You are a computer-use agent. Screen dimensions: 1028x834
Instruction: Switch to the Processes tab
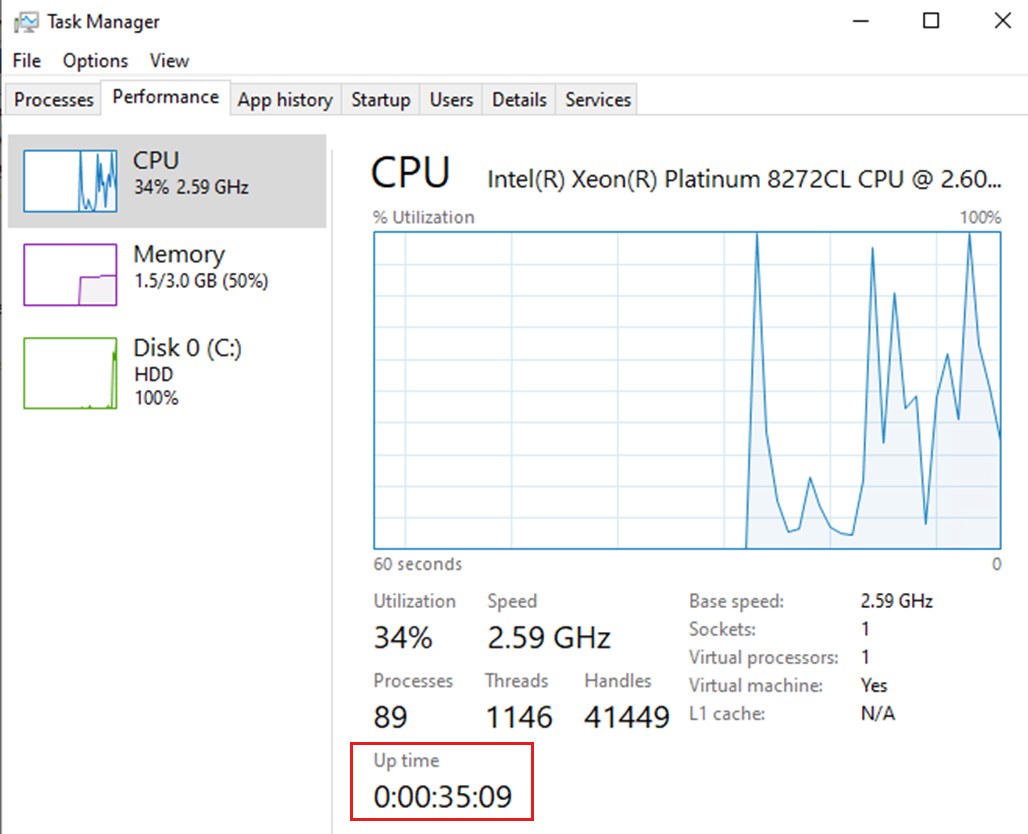coord(52,99)
